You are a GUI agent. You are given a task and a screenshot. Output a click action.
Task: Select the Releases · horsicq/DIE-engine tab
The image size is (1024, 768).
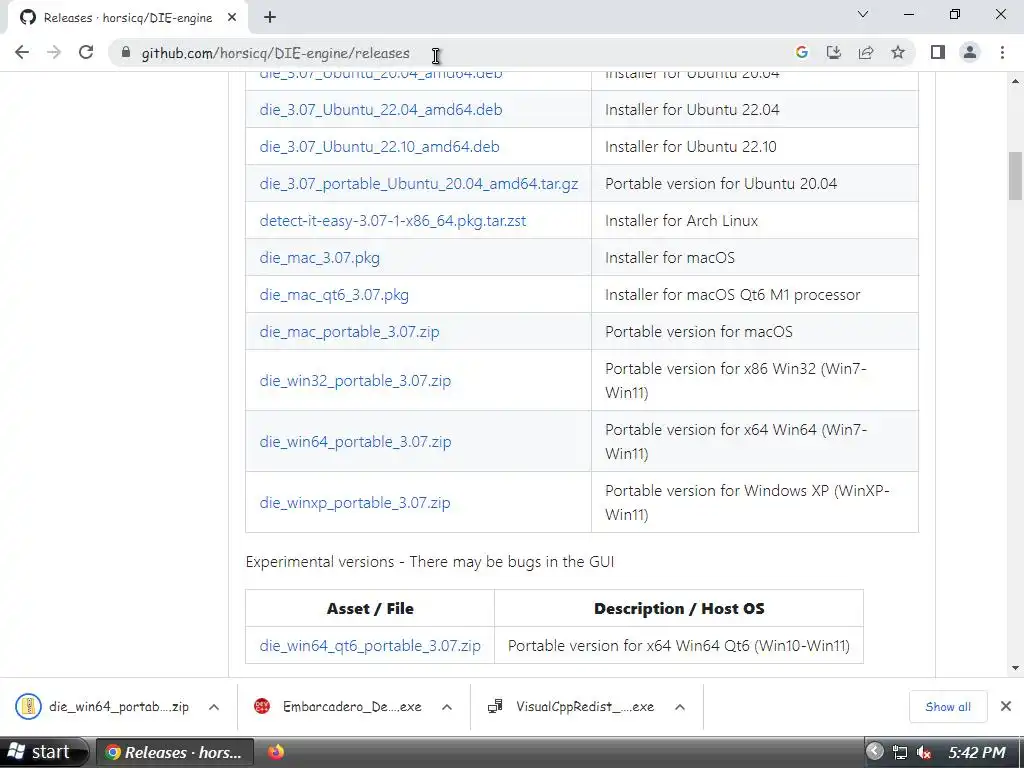(127, 18)
